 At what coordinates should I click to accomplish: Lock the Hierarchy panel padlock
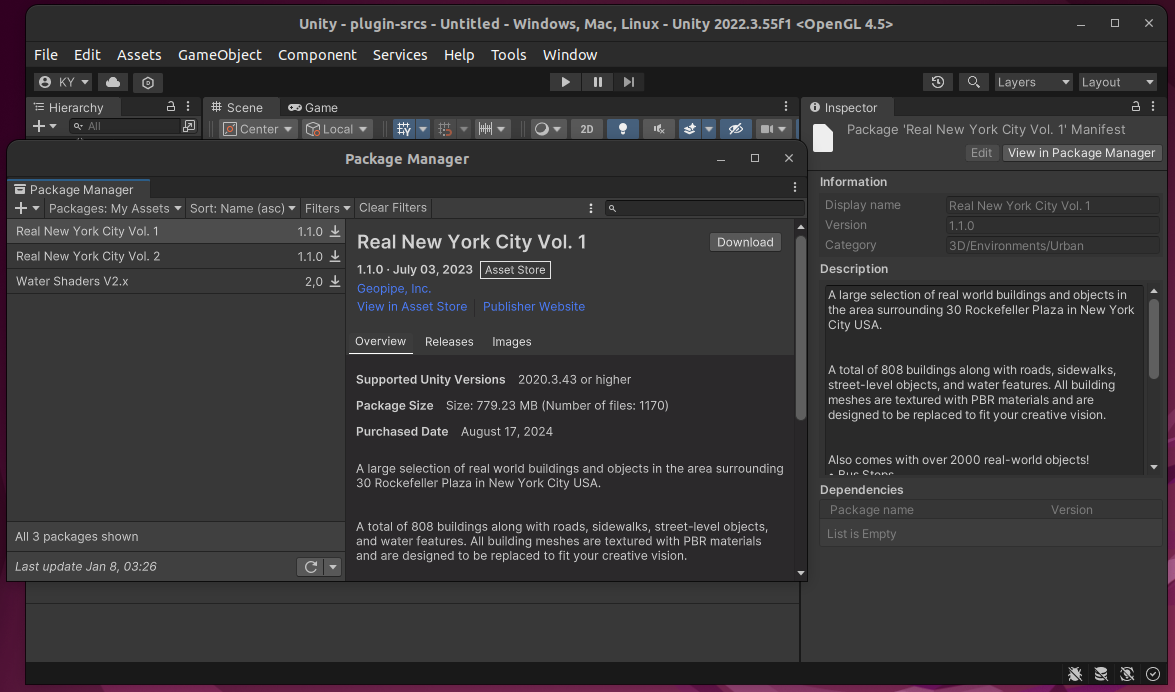pyautogui.click(x=171, y=106)
